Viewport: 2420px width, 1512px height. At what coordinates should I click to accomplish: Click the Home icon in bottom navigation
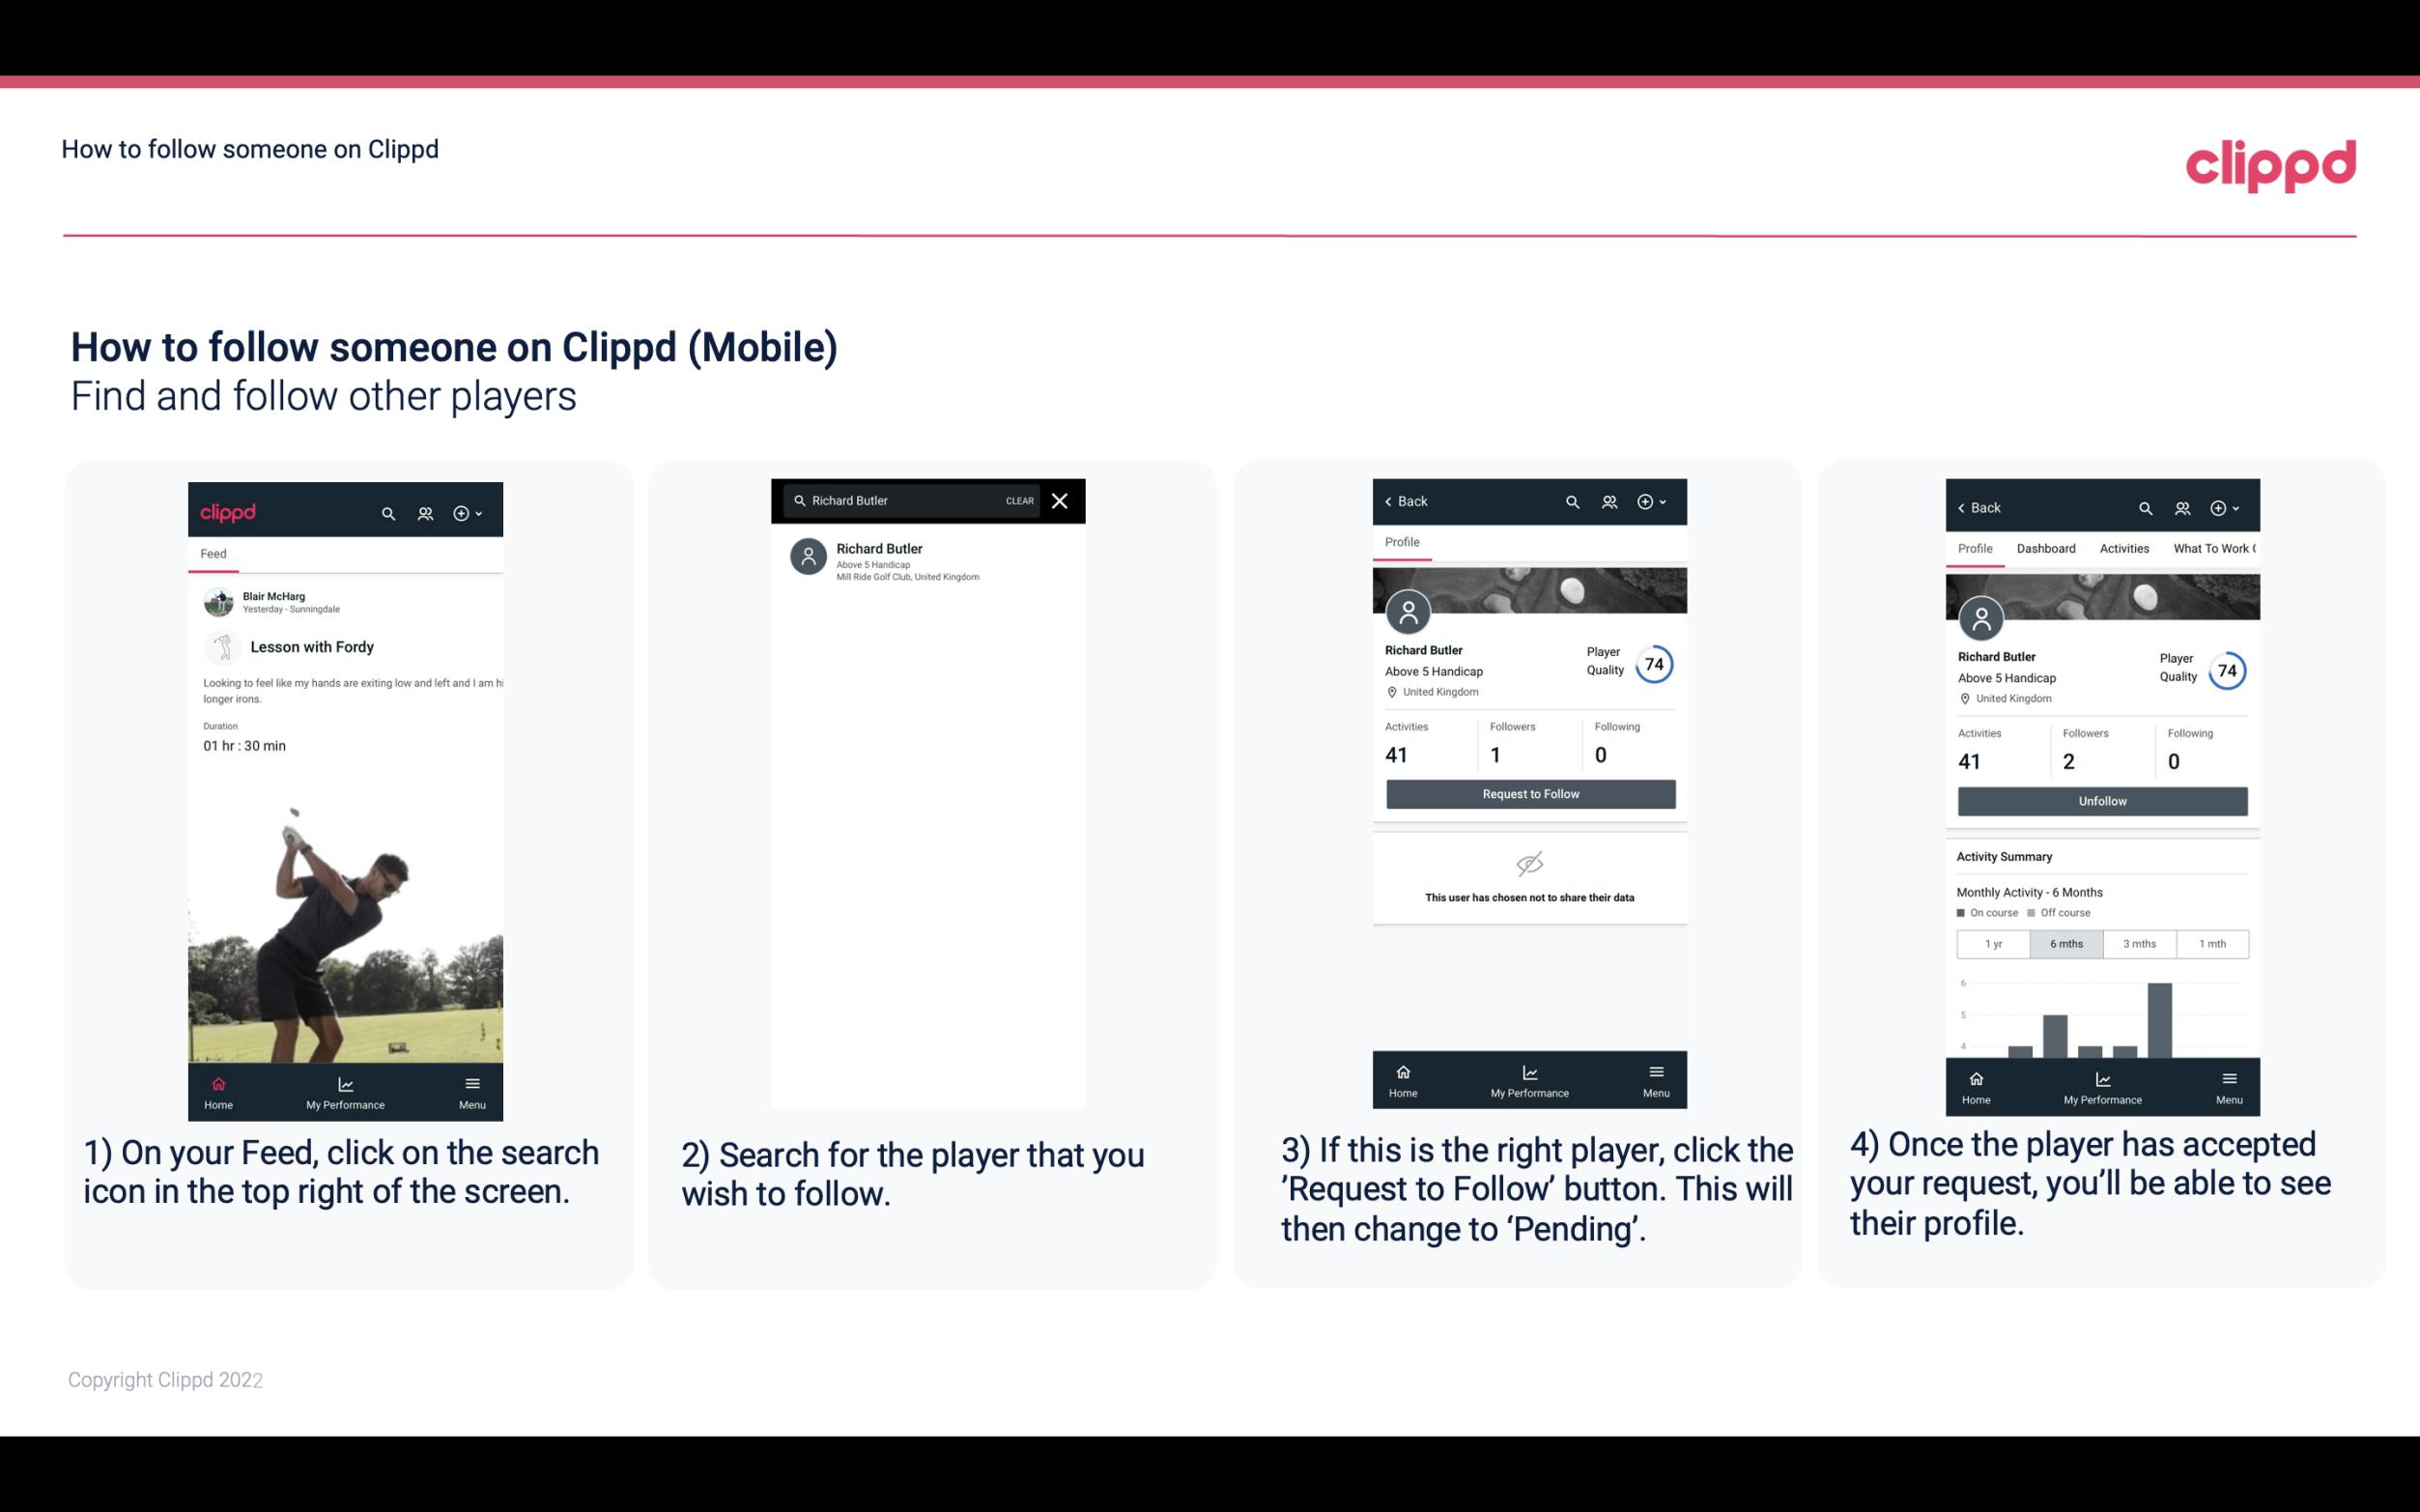[x=219, y=1082]
